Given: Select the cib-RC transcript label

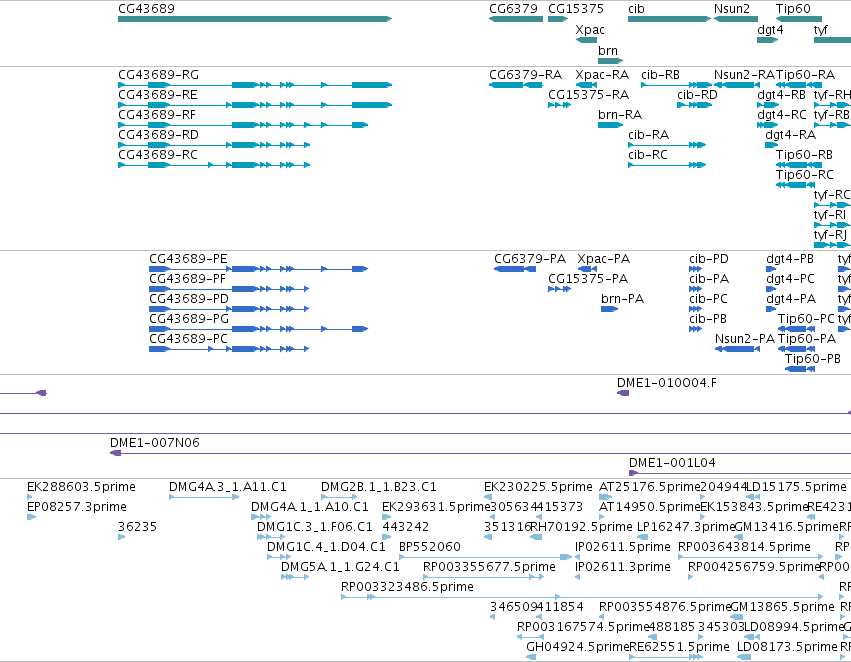Looking at the screenshot, I should pyautogui.click(x=648, y=155).
